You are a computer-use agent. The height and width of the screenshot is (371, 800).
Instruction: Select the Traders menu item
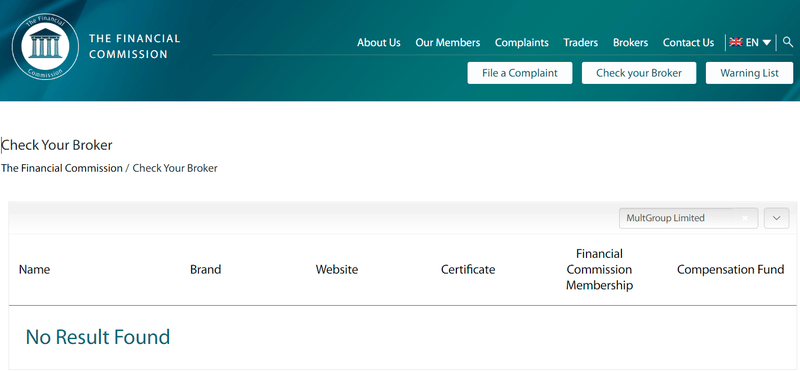pos(581,43)
